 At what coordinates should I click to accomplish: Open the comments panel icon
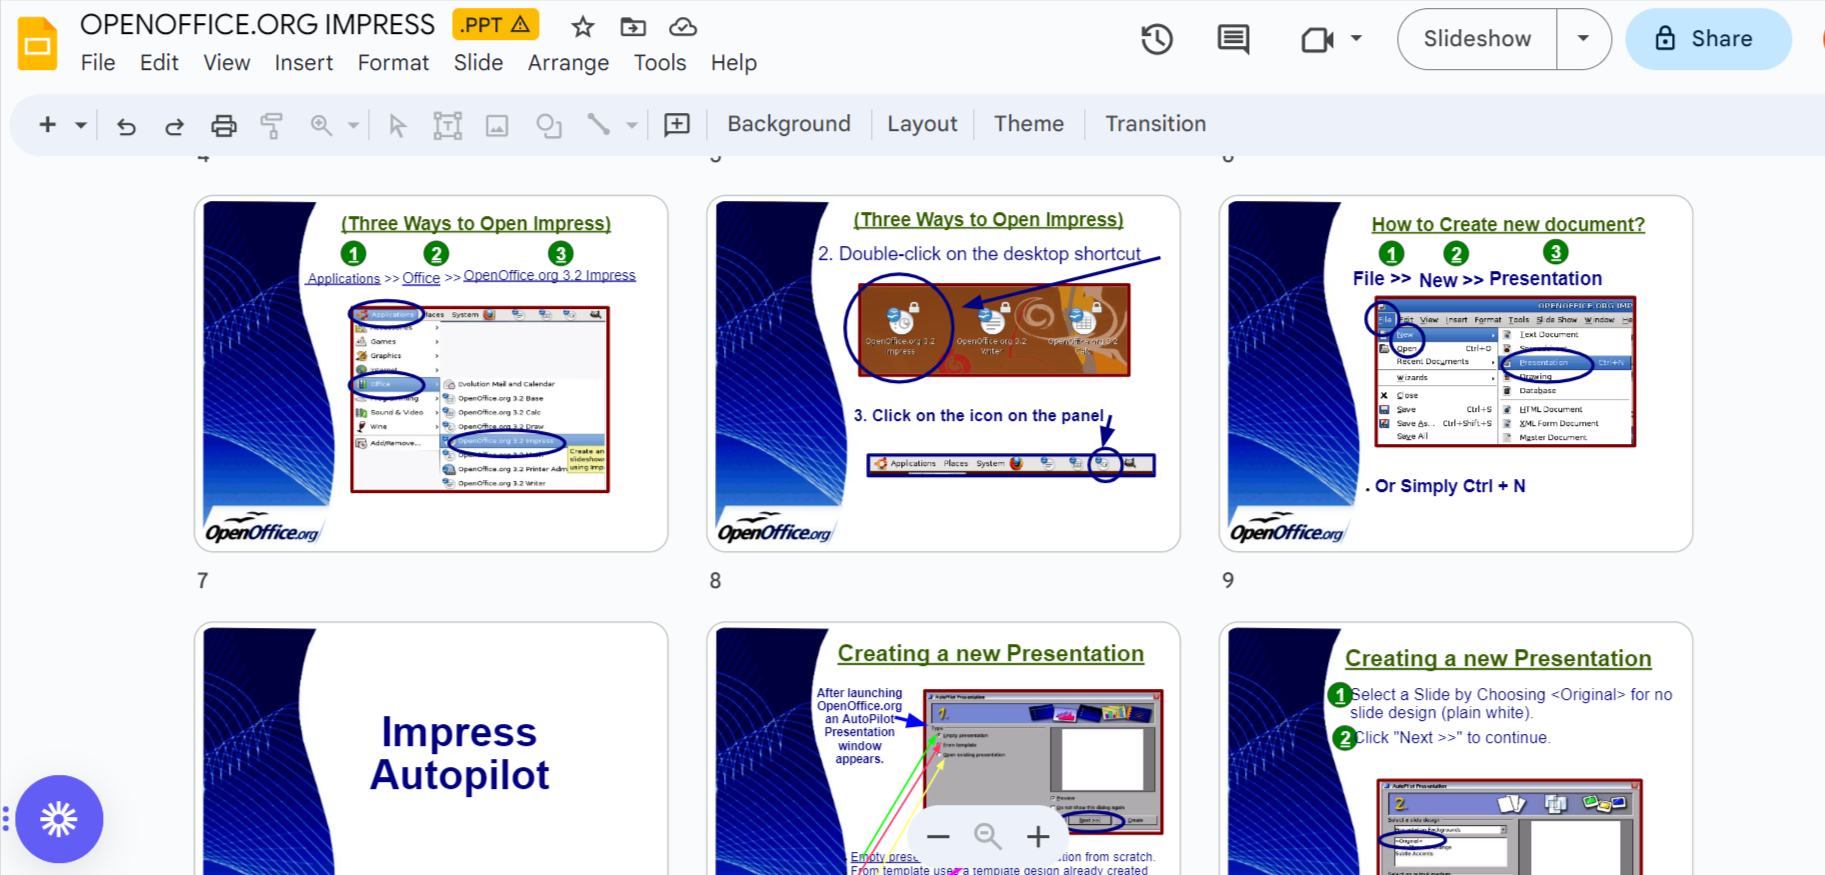(1233, 39)
